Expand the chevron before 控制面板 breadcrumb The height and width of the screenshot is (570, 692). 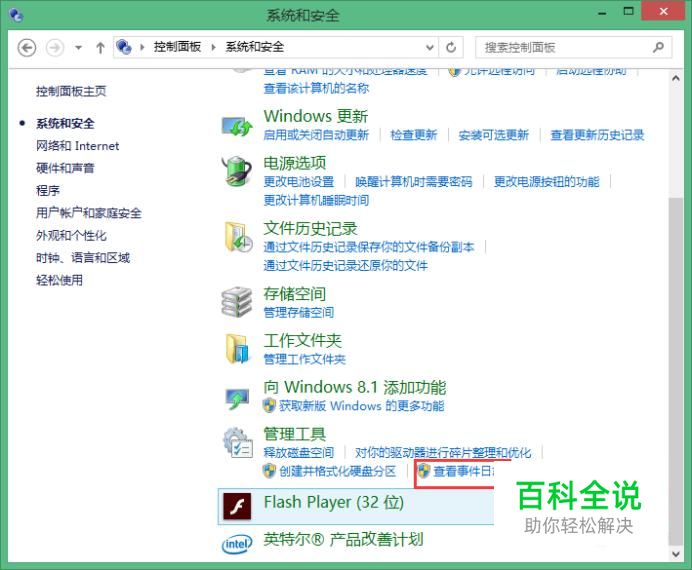tap(142, 47)
